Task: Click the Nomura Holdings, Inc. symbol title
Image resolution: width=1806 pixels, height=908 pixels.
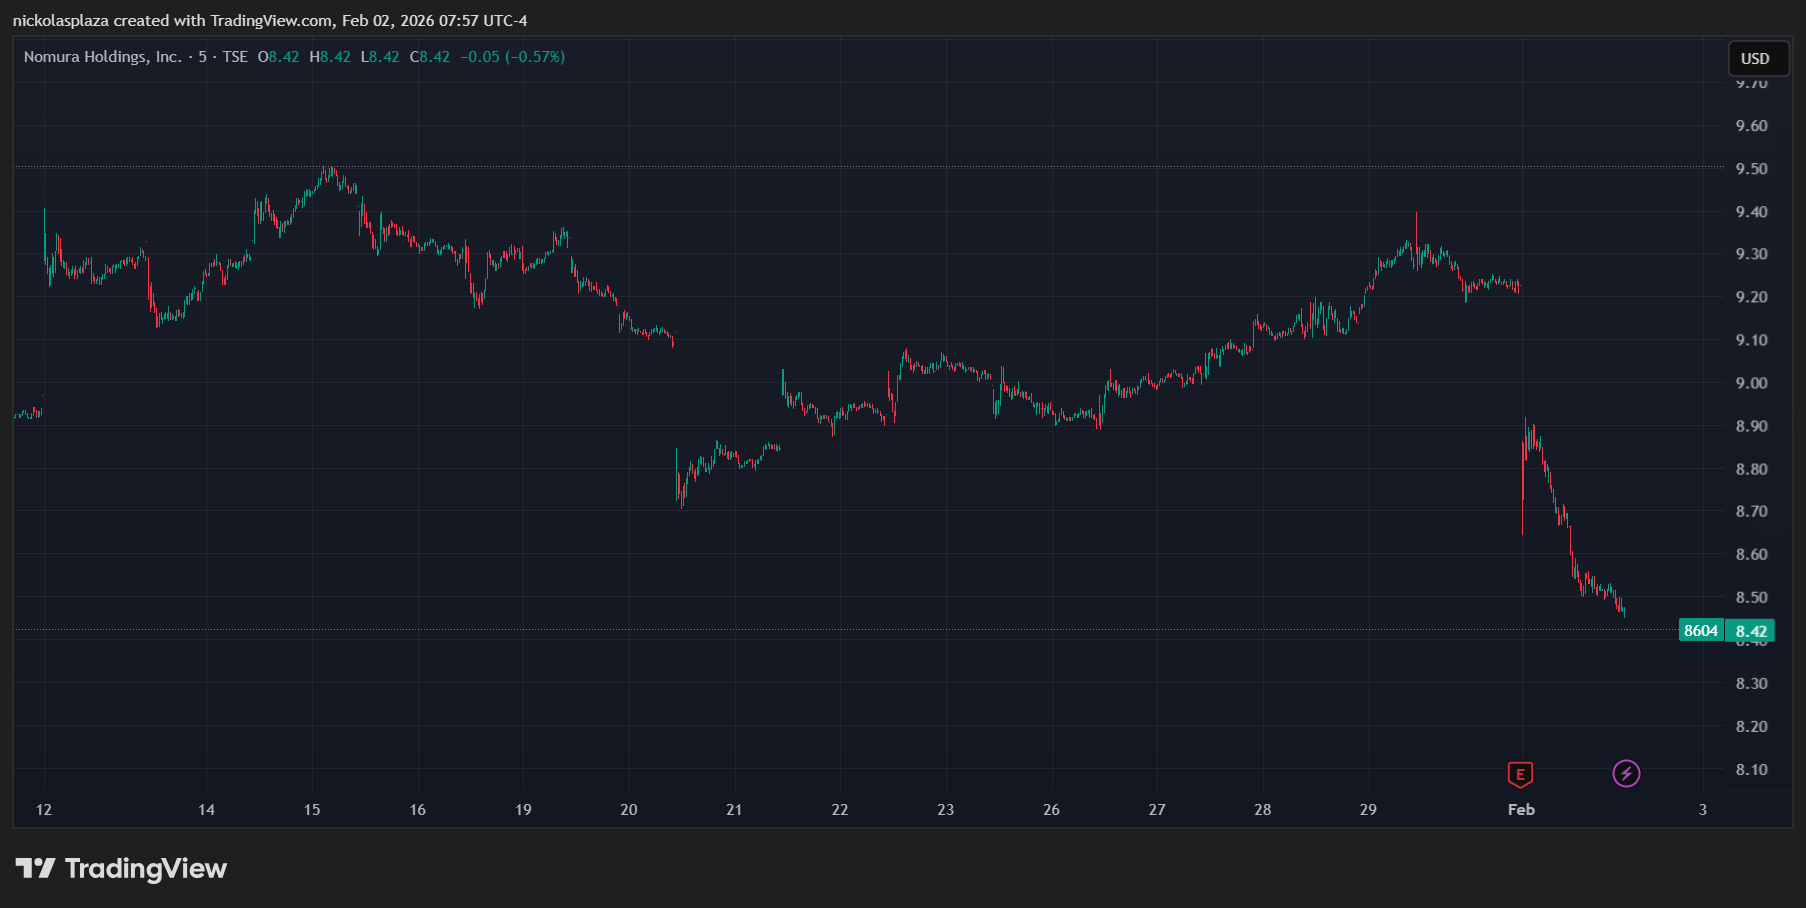Action: (x=102, y=57)
